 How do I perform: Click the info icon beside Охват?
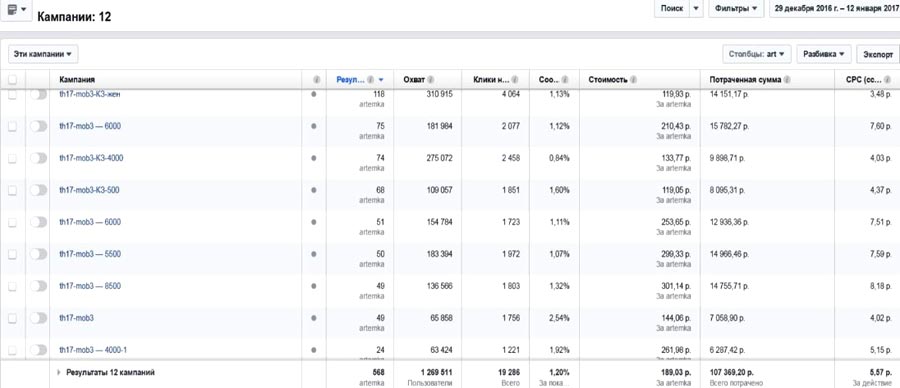[x=430, y=80]
